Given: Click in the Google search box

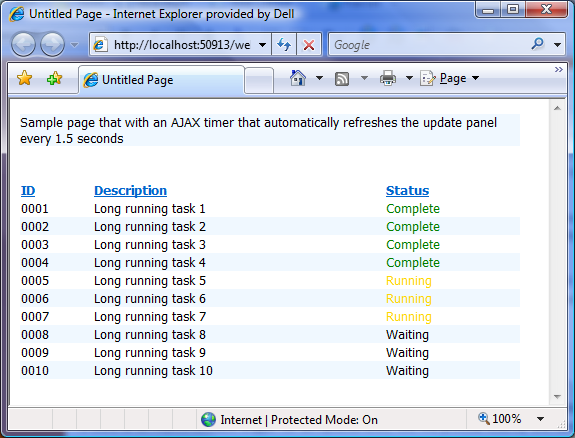Looking at the screenshot, I should [429, 45].
